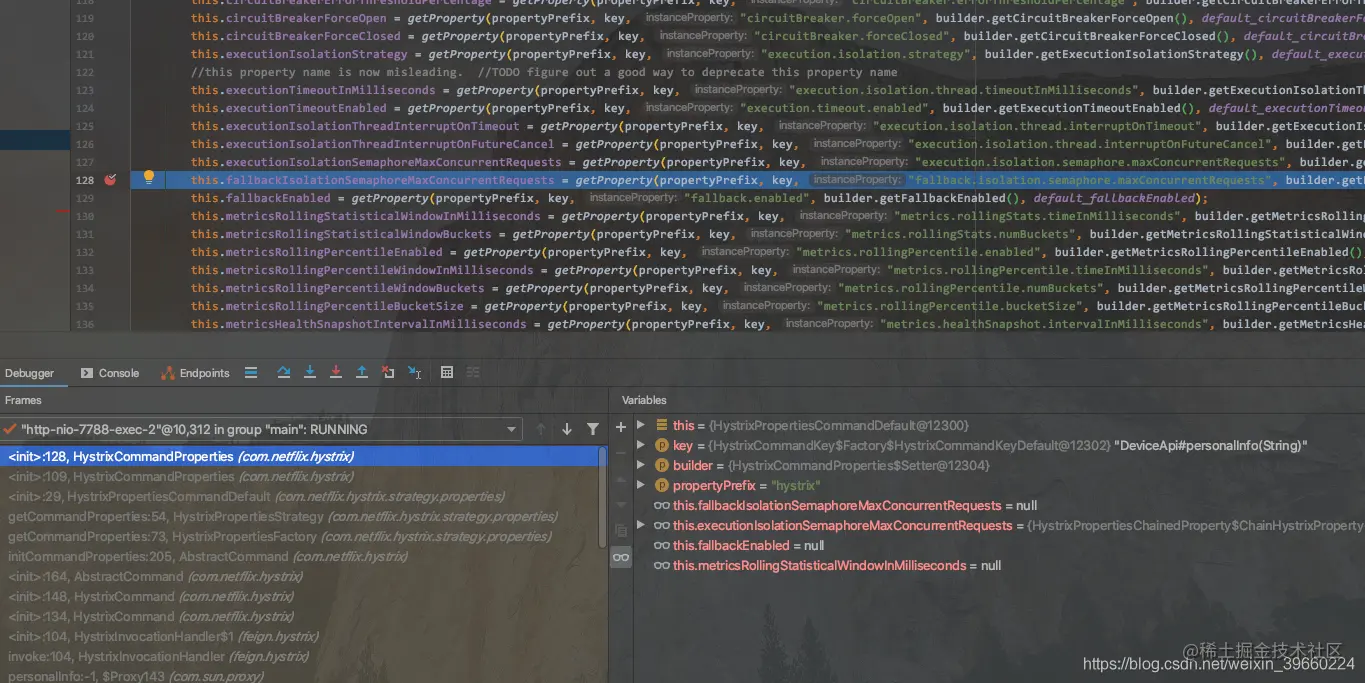Expand the 'builder' variable node
This screenshot has height=683, width=1365.
(x=641, y=465)
